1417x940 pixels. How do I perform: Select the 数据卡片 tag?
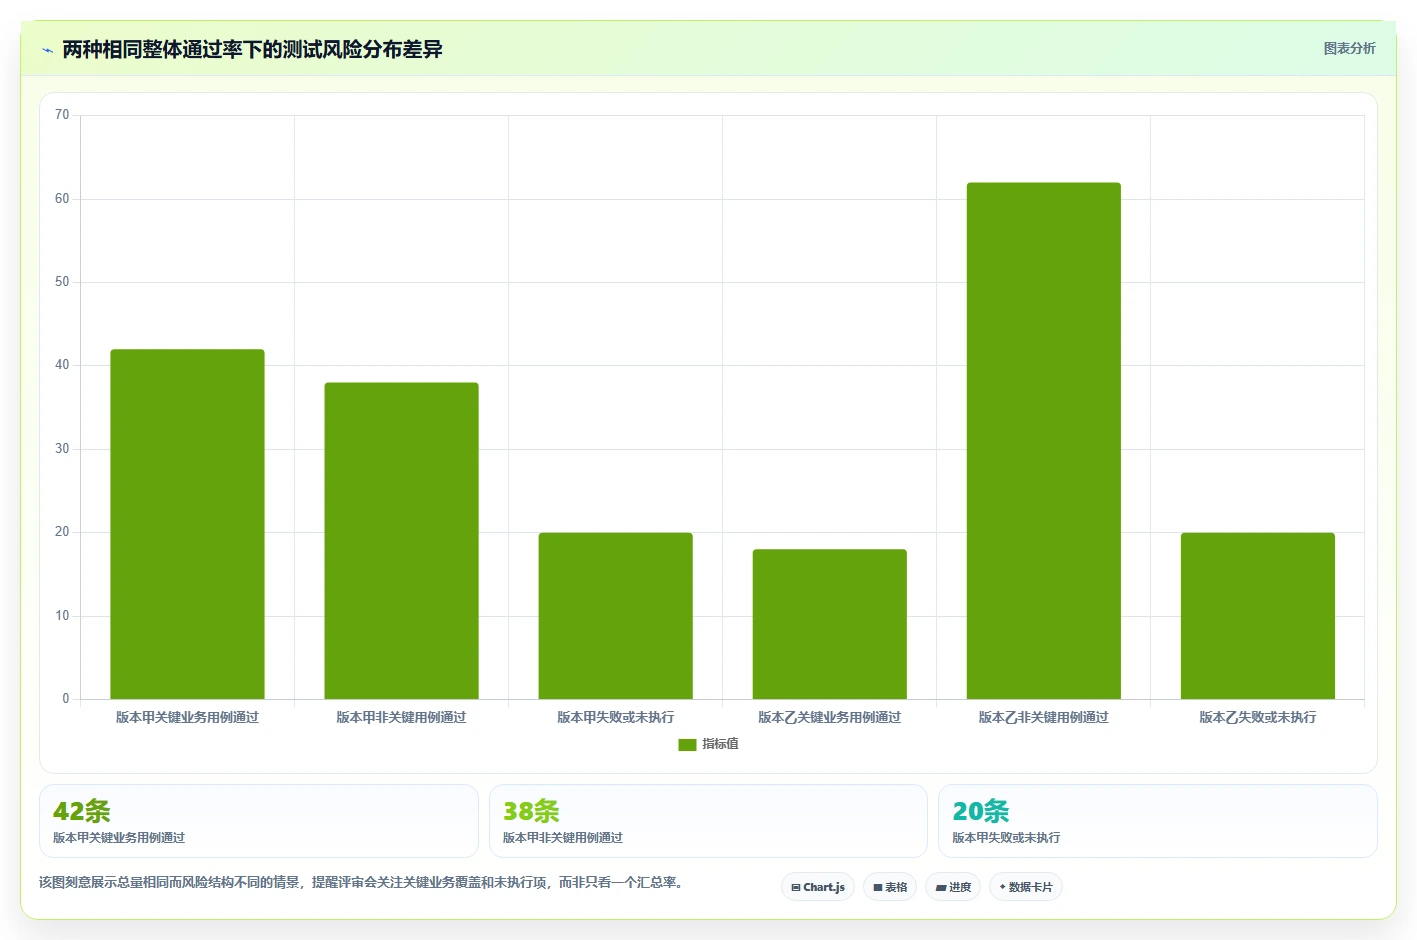(x=1026, y=887)
